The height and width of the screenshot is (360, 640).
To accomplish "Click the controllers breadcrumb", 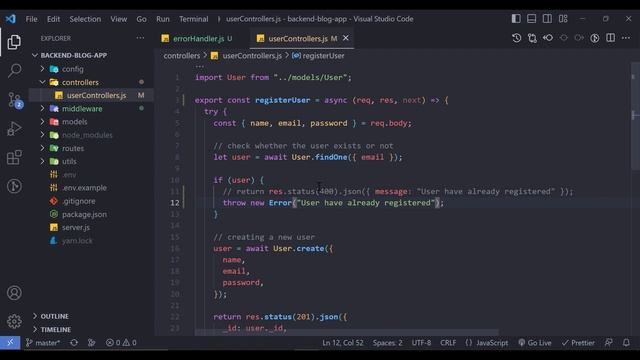I will tap(182, 56).
